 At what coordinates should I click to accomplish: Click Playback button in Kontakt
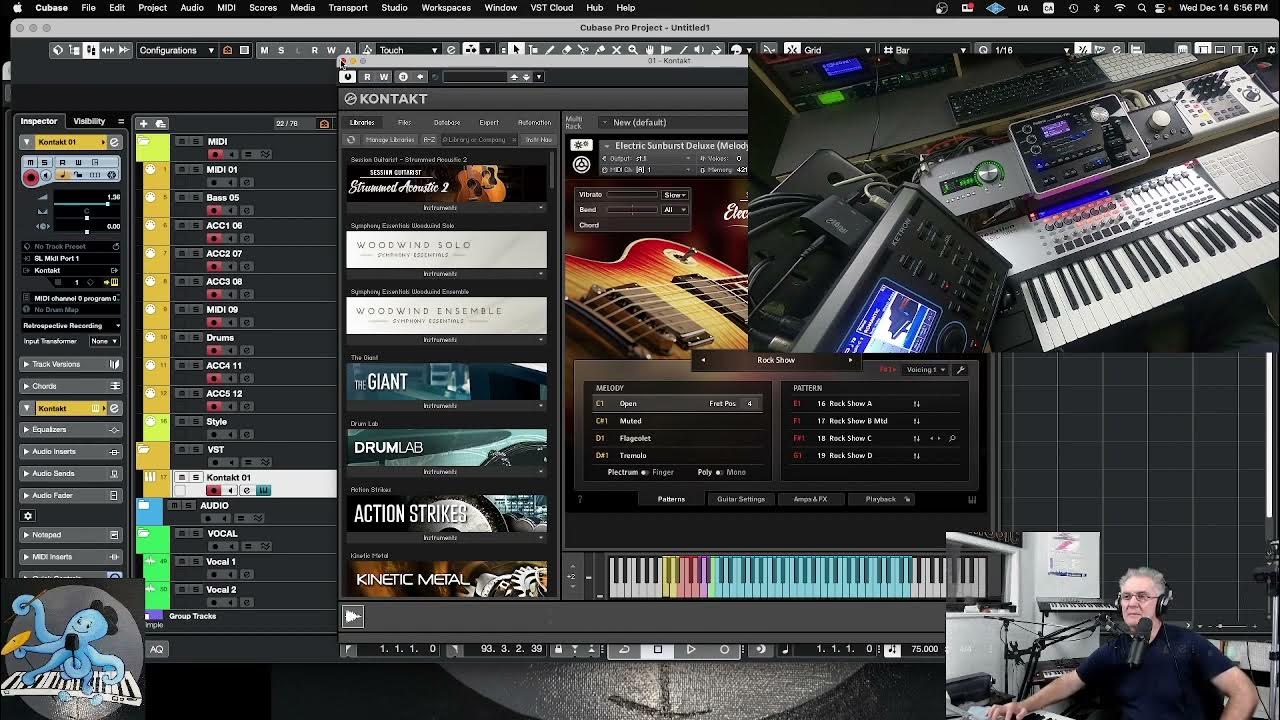881,499
